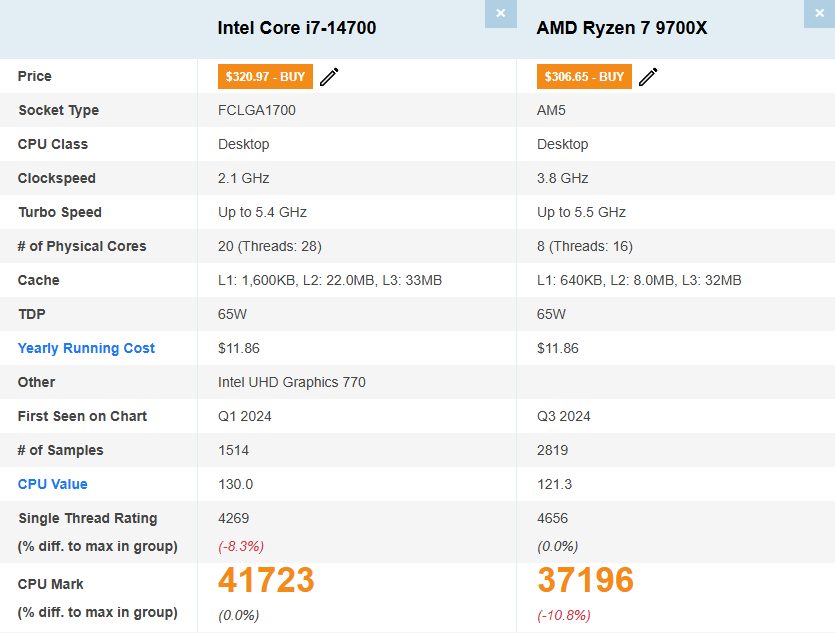Click the Intel Core i7-14700 heading
Image resolution: width=835 pixels, height=633 pixels.
click(x=297, y=28)
